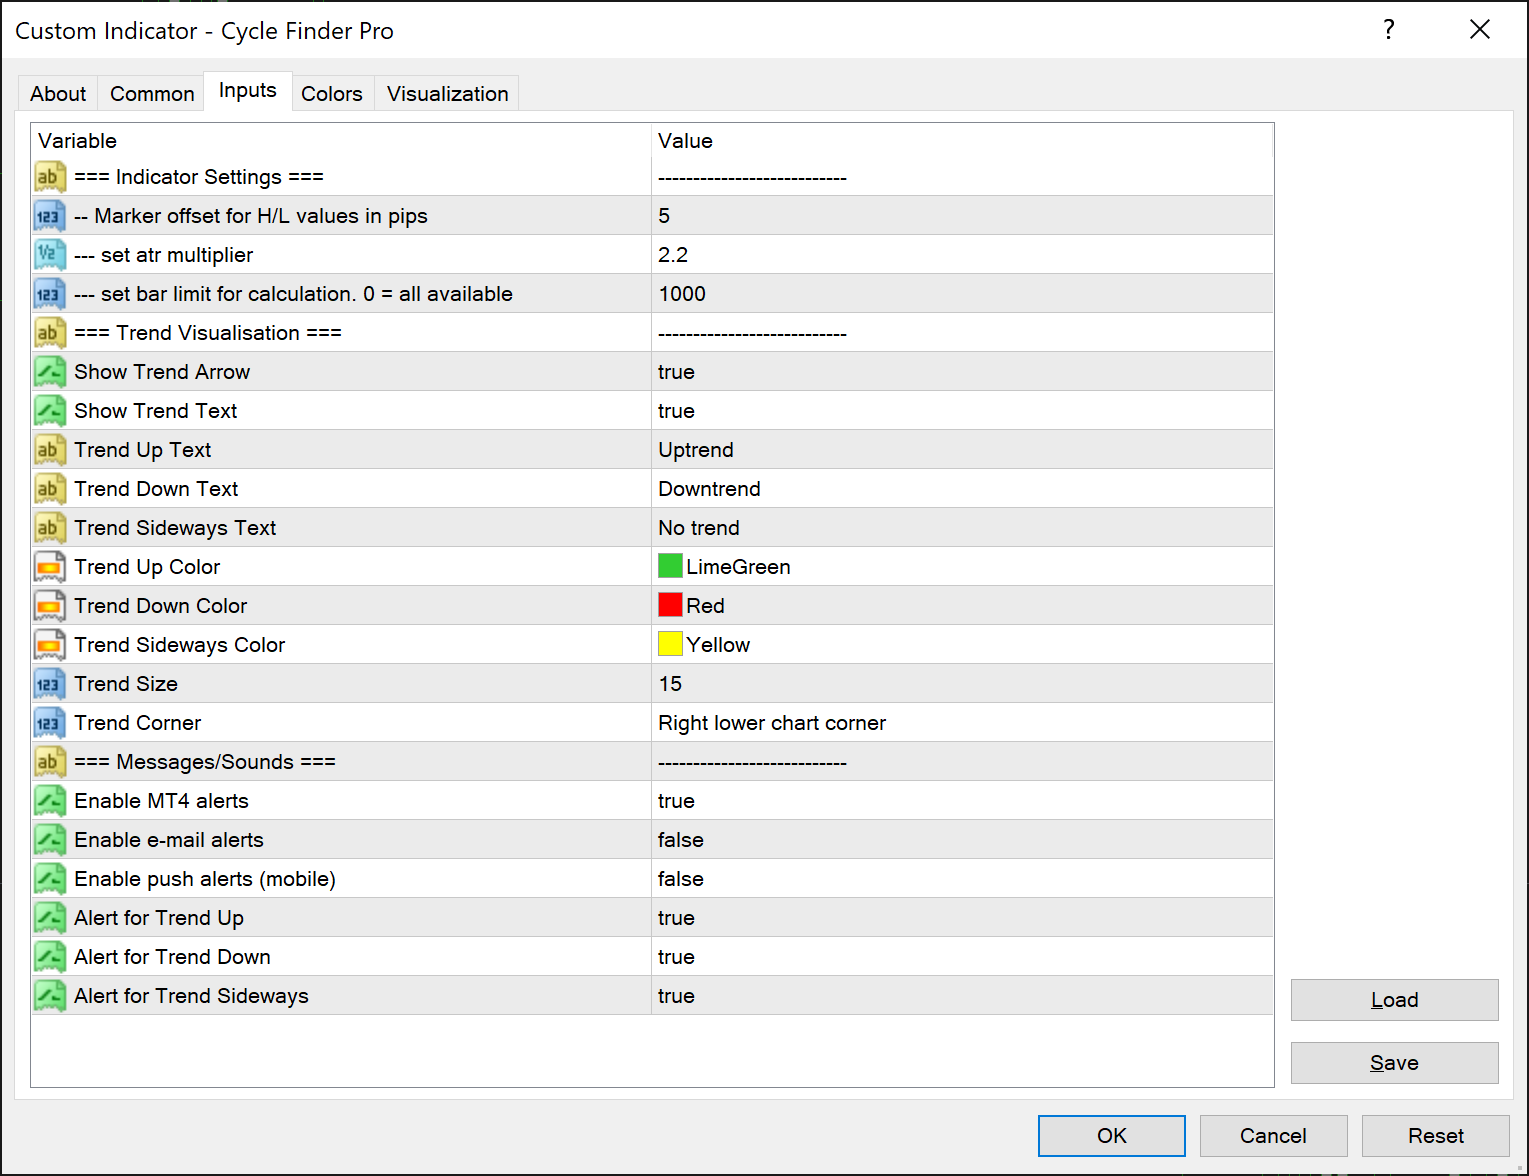Toggle the Enable MT4 alerts value
1529x1176 pixels.
pyautogui.click(x=962, y=801)
